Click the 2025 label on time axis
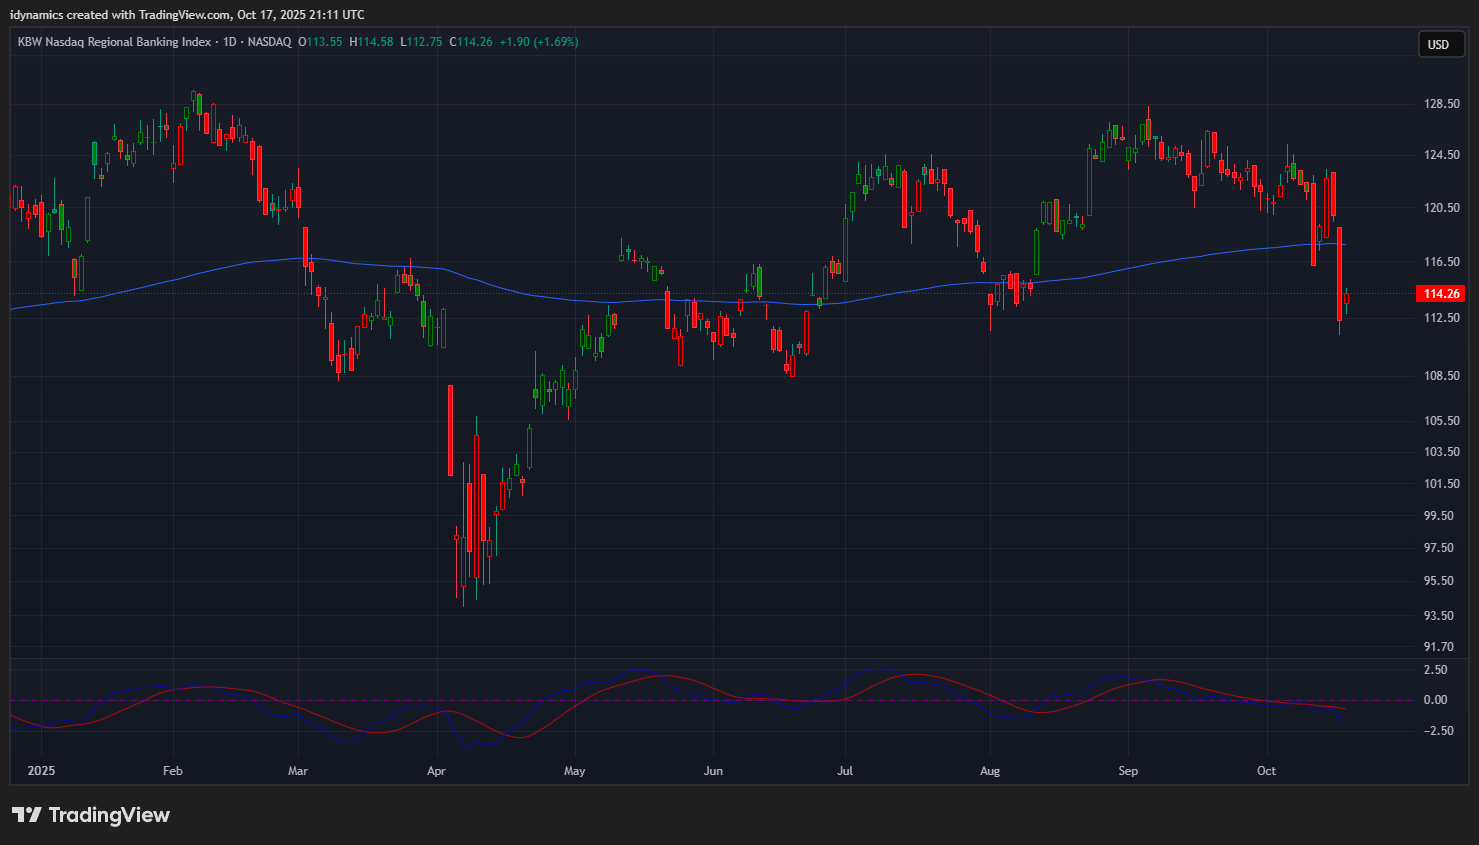1479x845 pixels. point(41,771)
